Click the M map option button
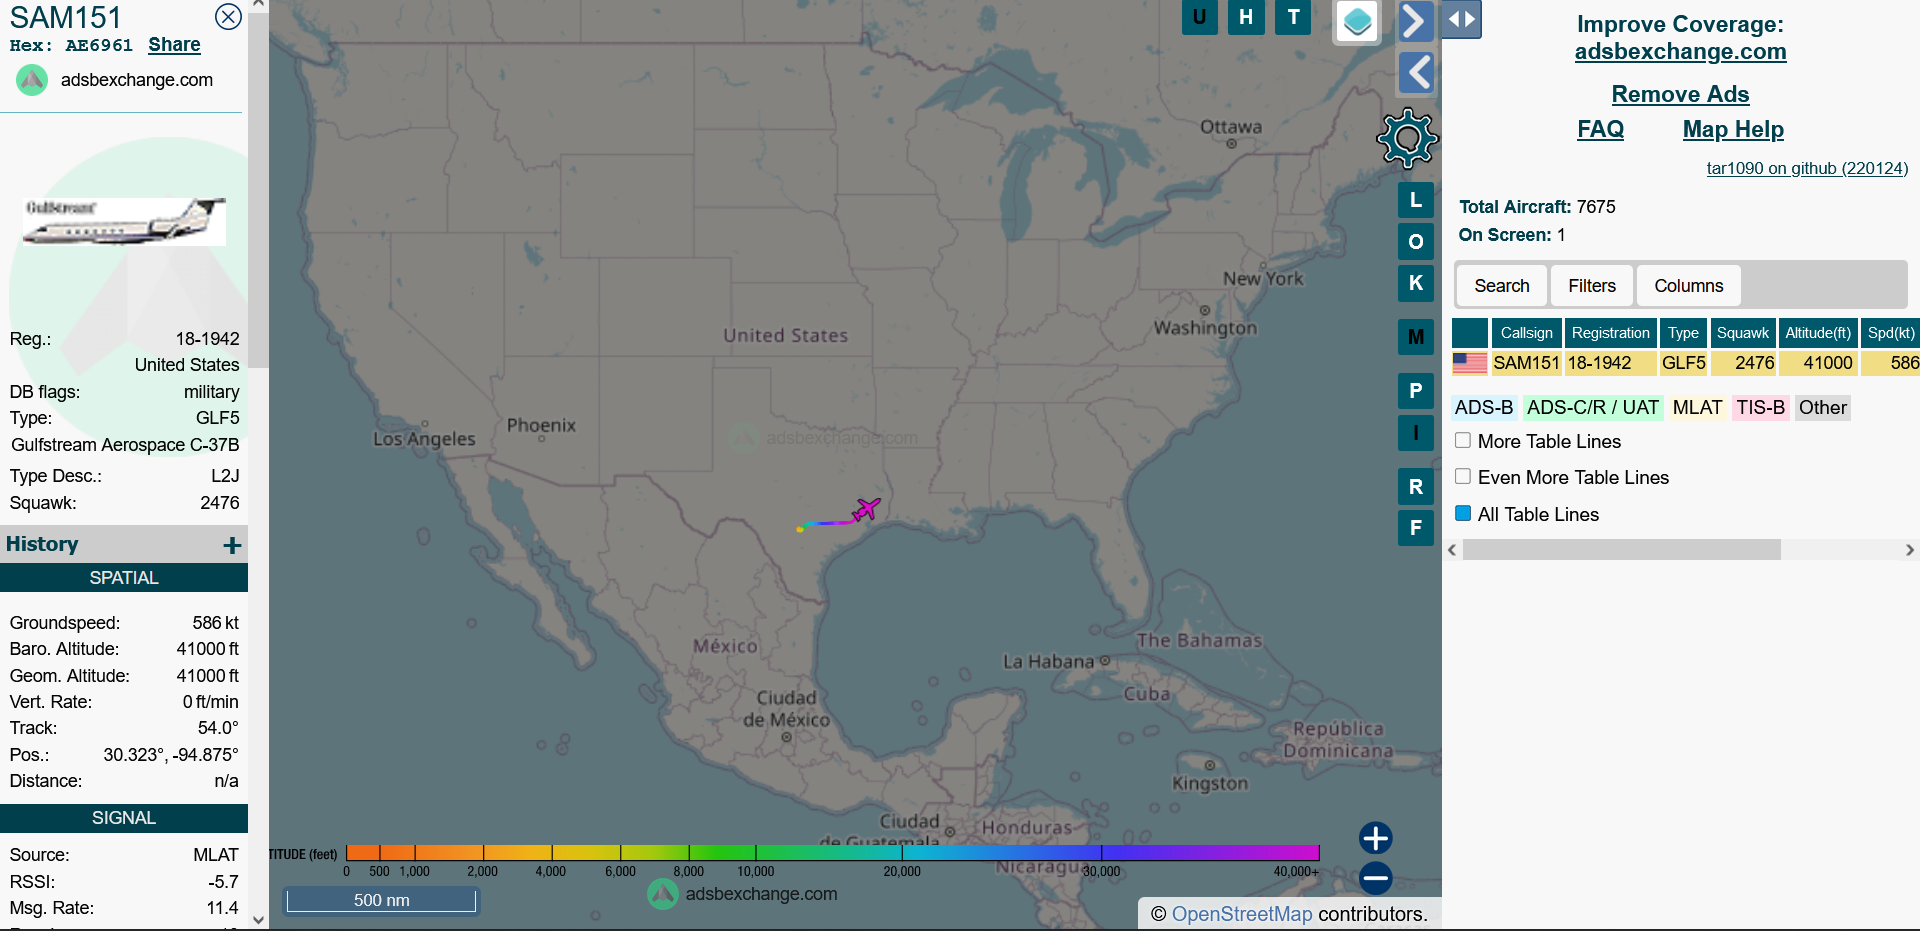 point(1415,337)
